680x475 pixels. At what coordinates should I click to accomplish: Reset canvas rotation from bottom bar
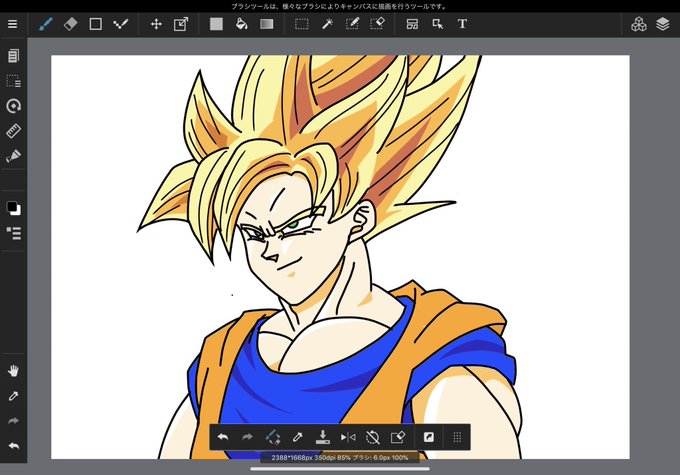(373, 437)
